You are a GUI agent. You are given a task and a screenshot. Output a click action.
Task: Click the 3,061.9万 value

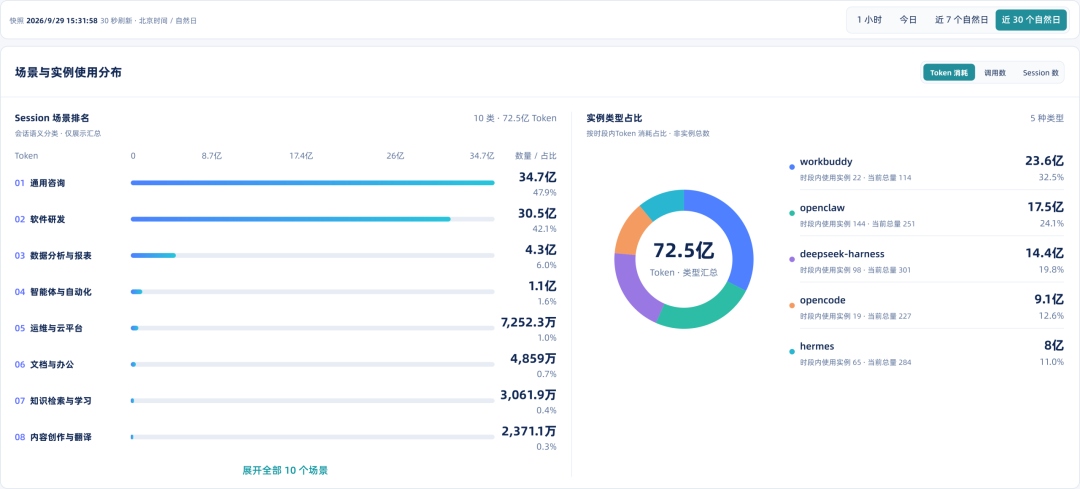pyautogui.click(x=528, y=395)
